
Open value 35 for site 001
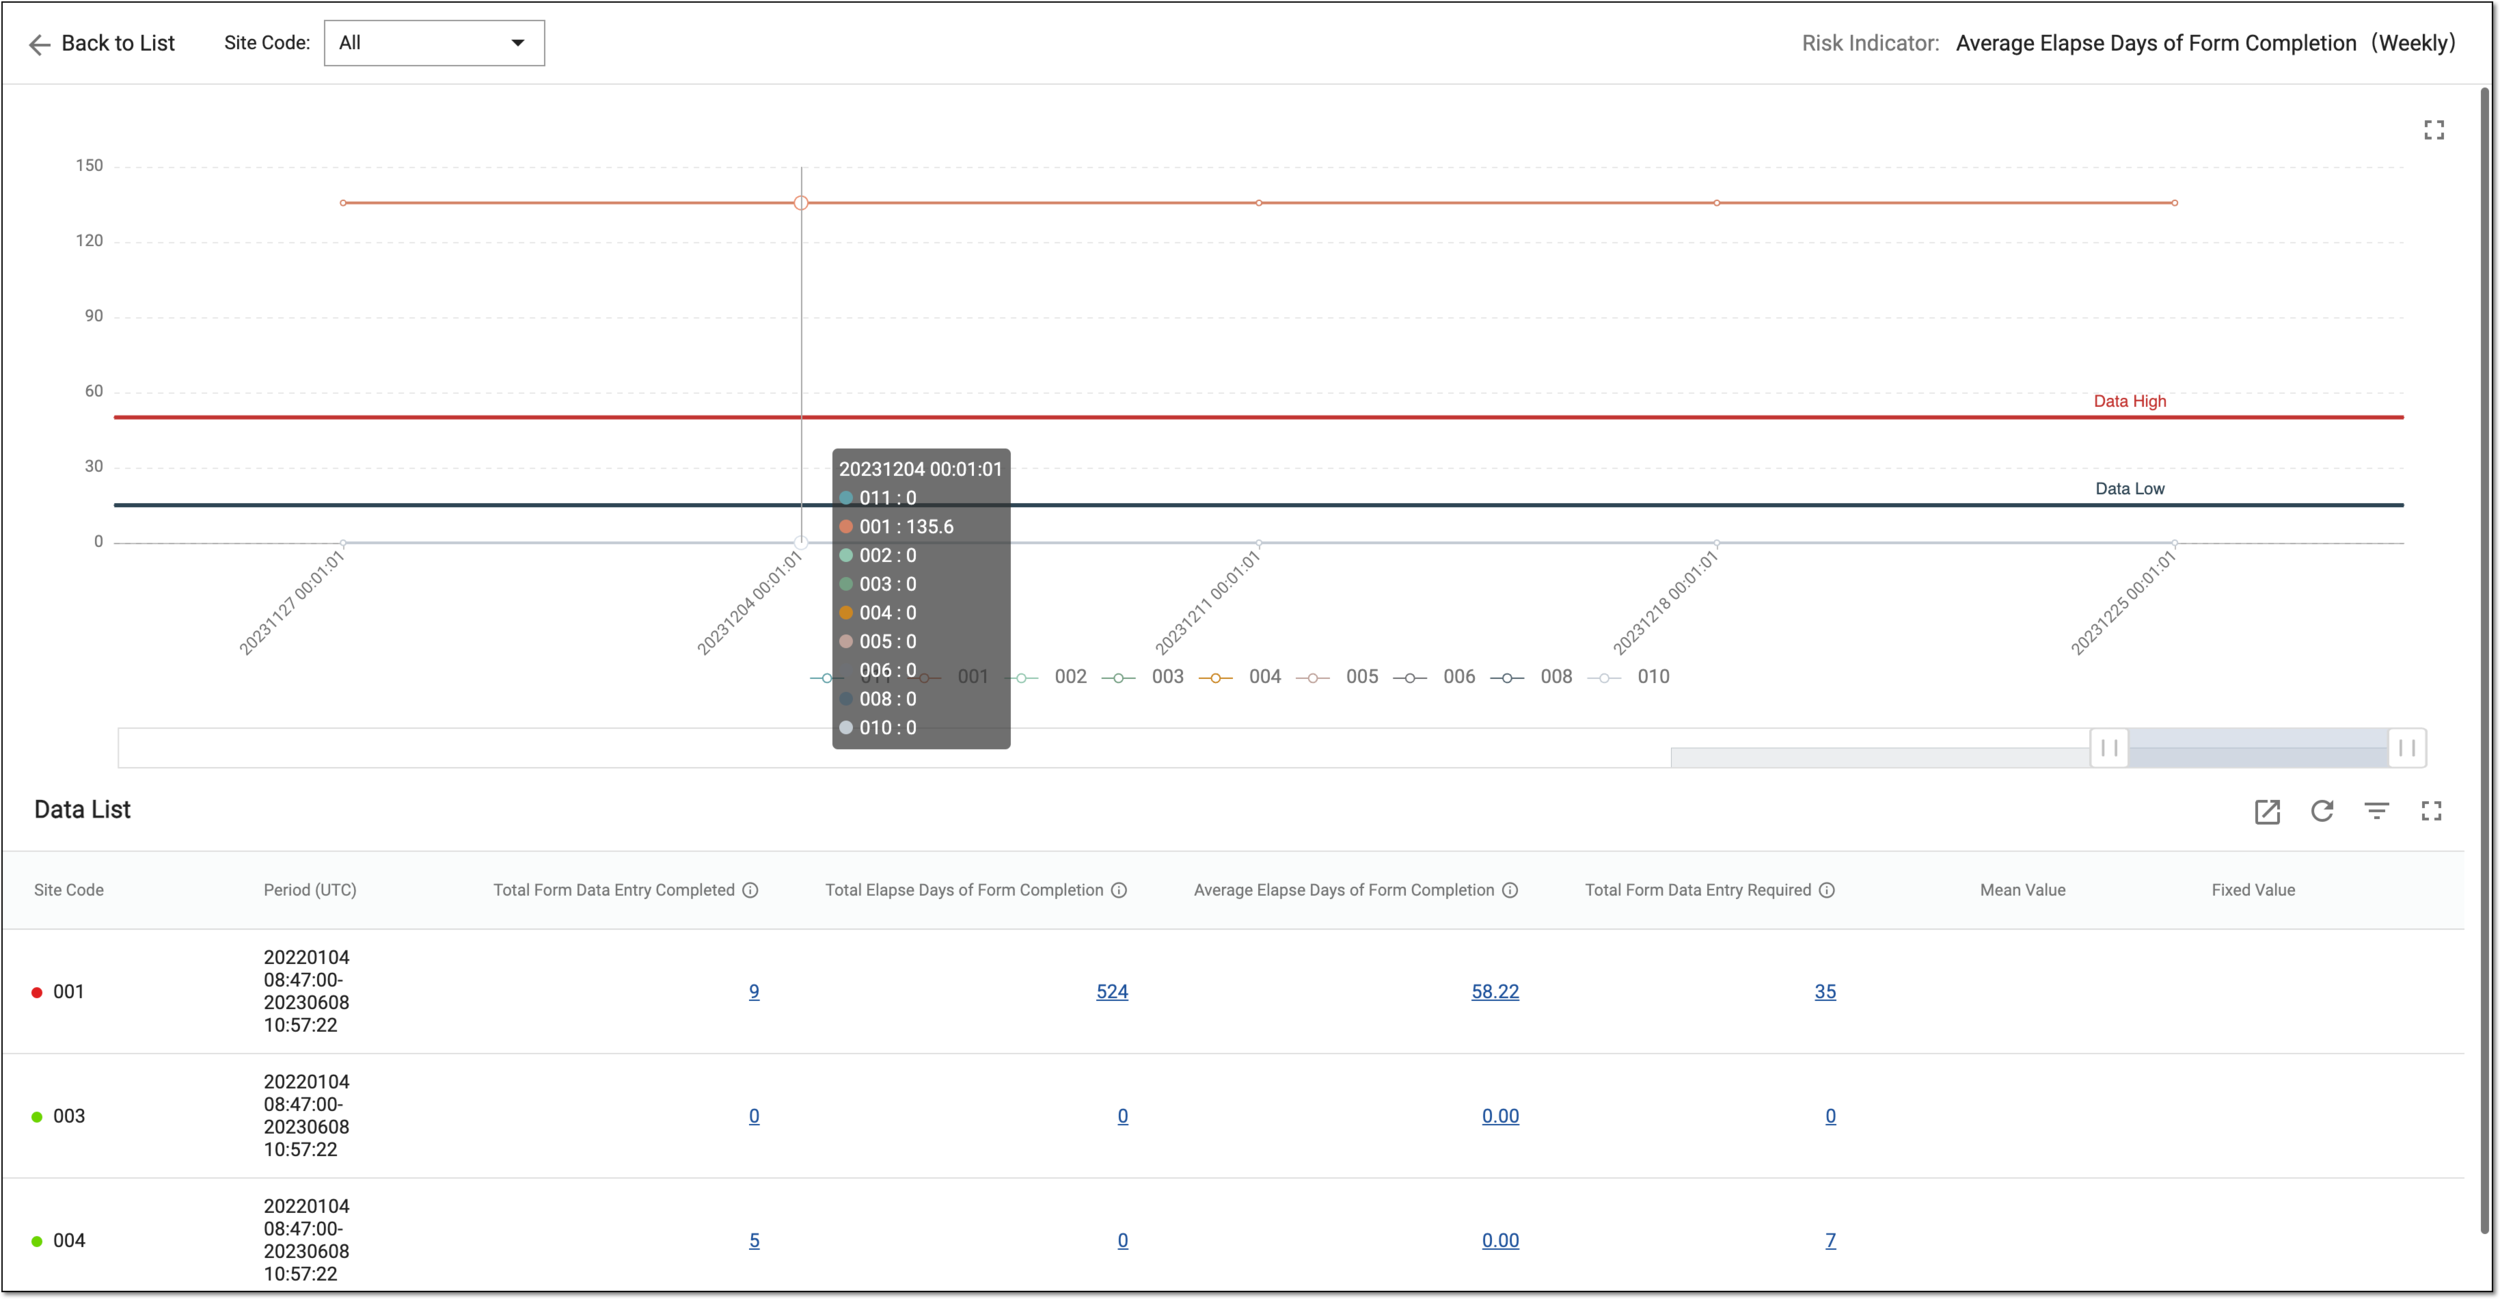(x=1825, y=992)
